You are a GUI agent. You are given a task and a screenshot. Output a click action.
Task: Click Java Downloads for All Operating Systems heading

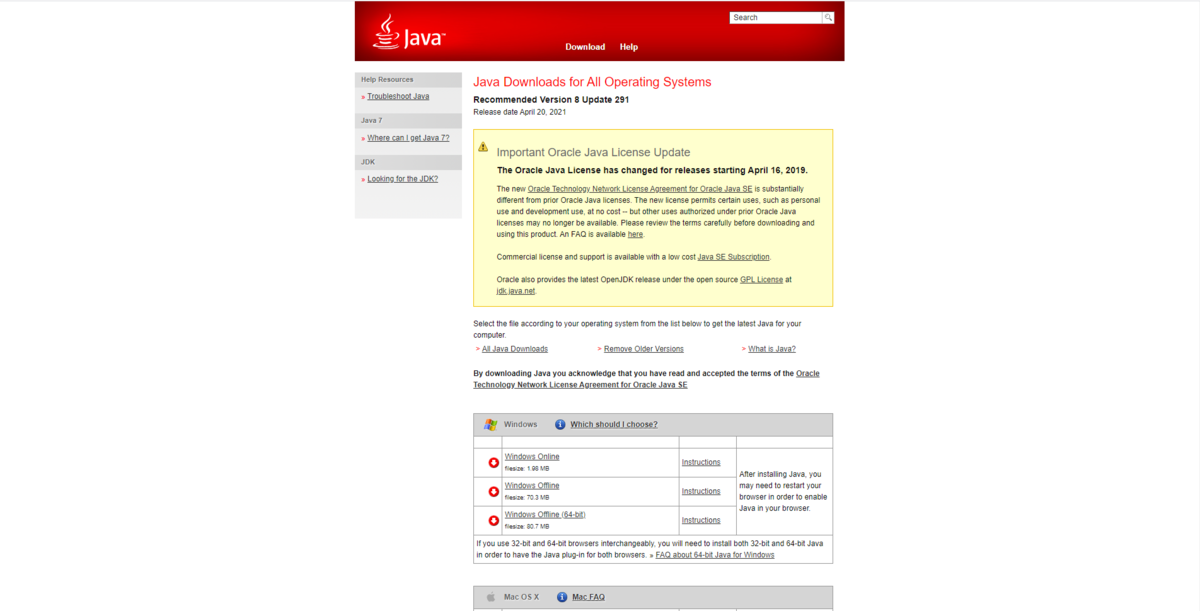coord(592,82)
